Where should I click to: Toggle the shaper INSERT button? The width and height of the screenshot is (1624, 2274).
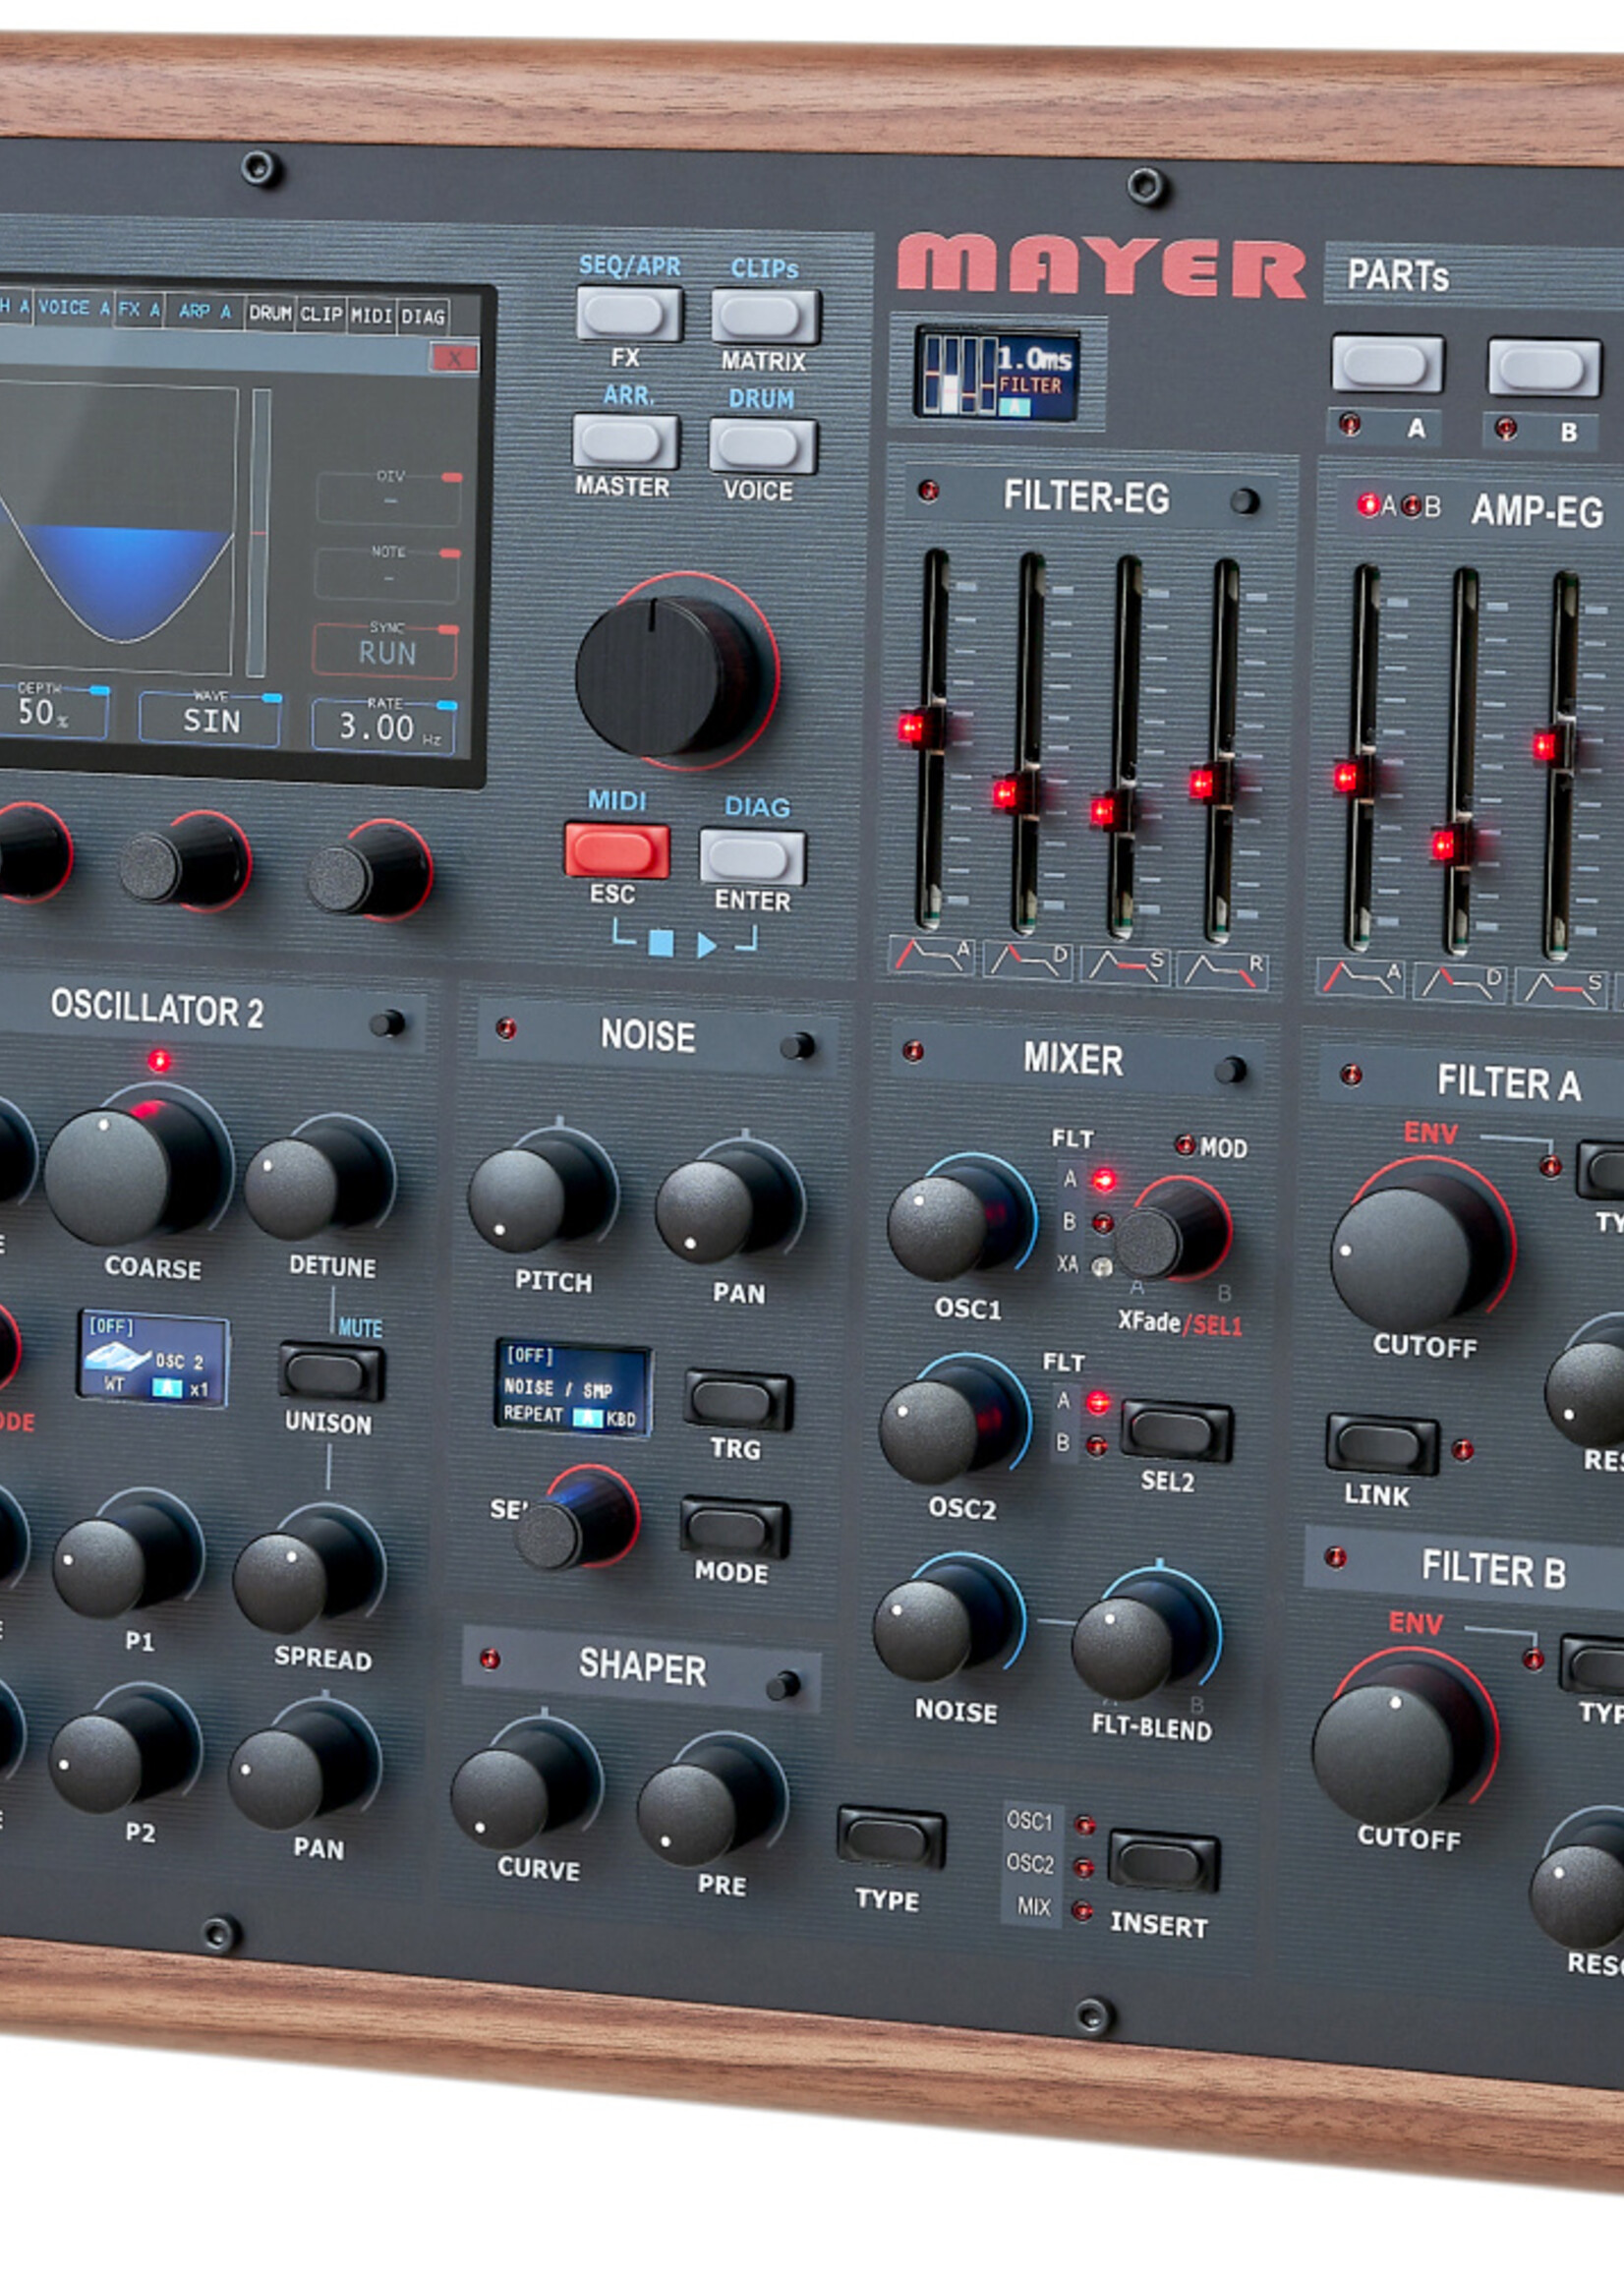click(1163, 1861)
